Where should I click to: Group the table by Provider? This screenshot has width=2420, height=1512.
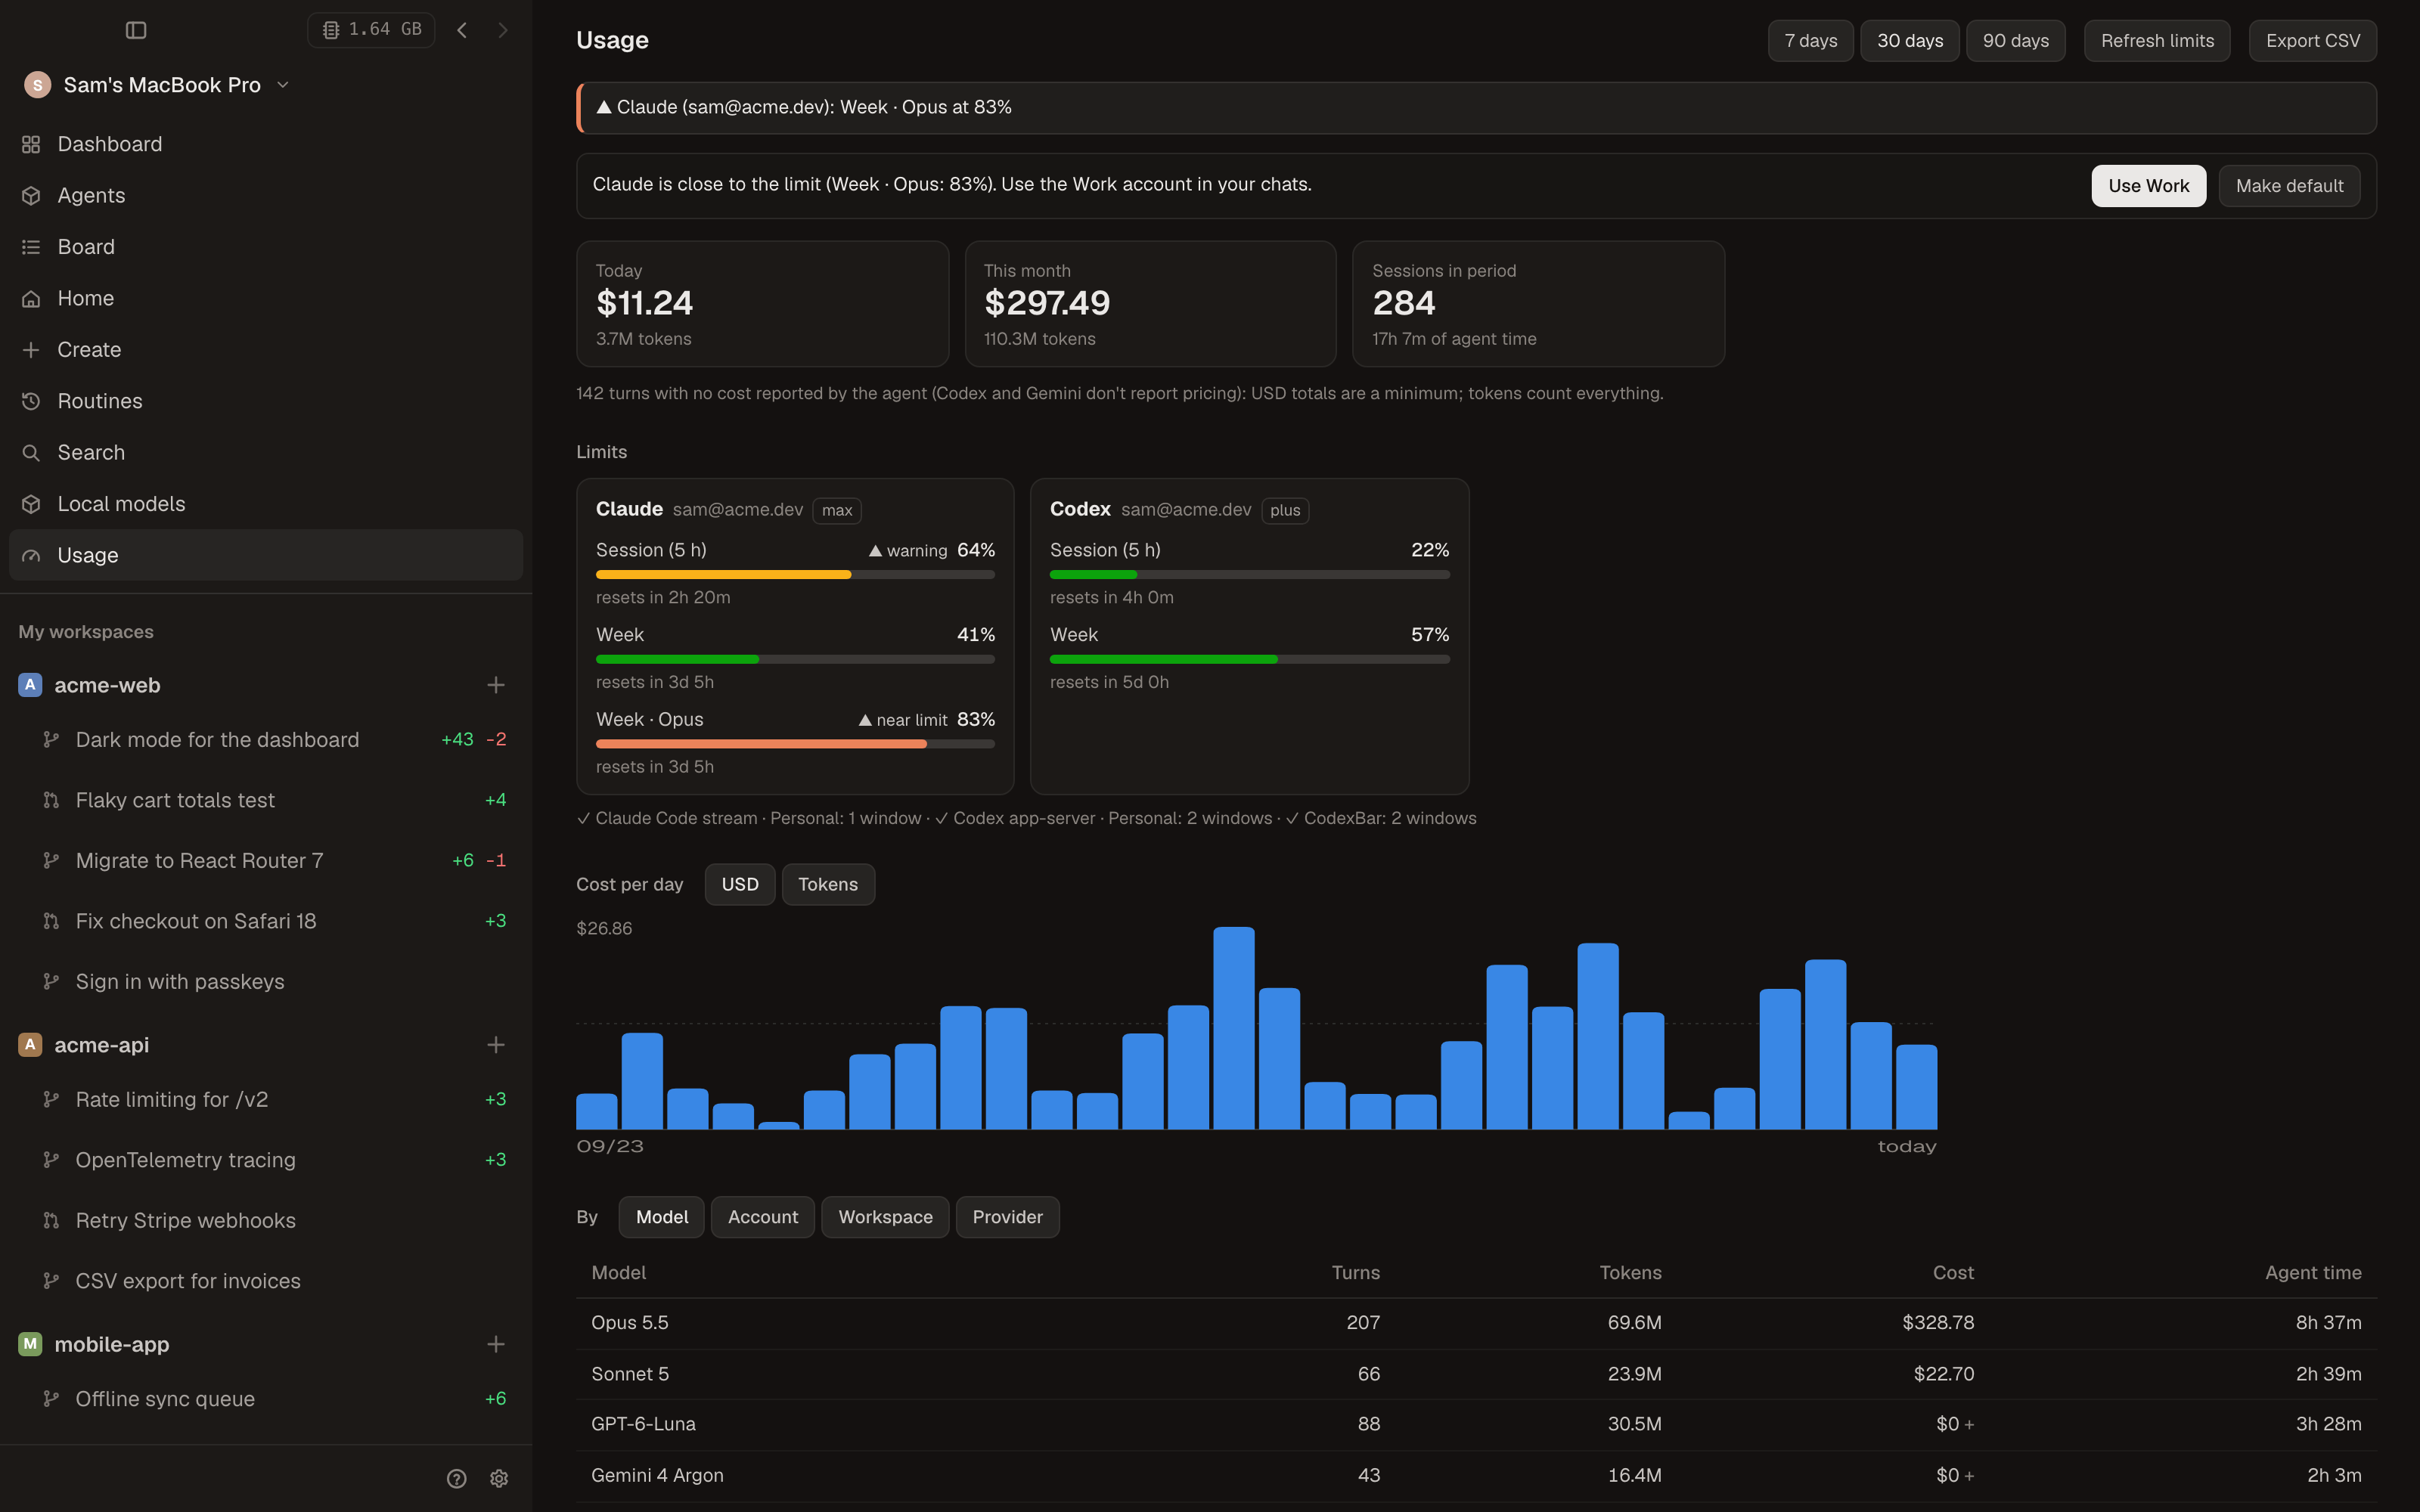tap(1007, 1217)
